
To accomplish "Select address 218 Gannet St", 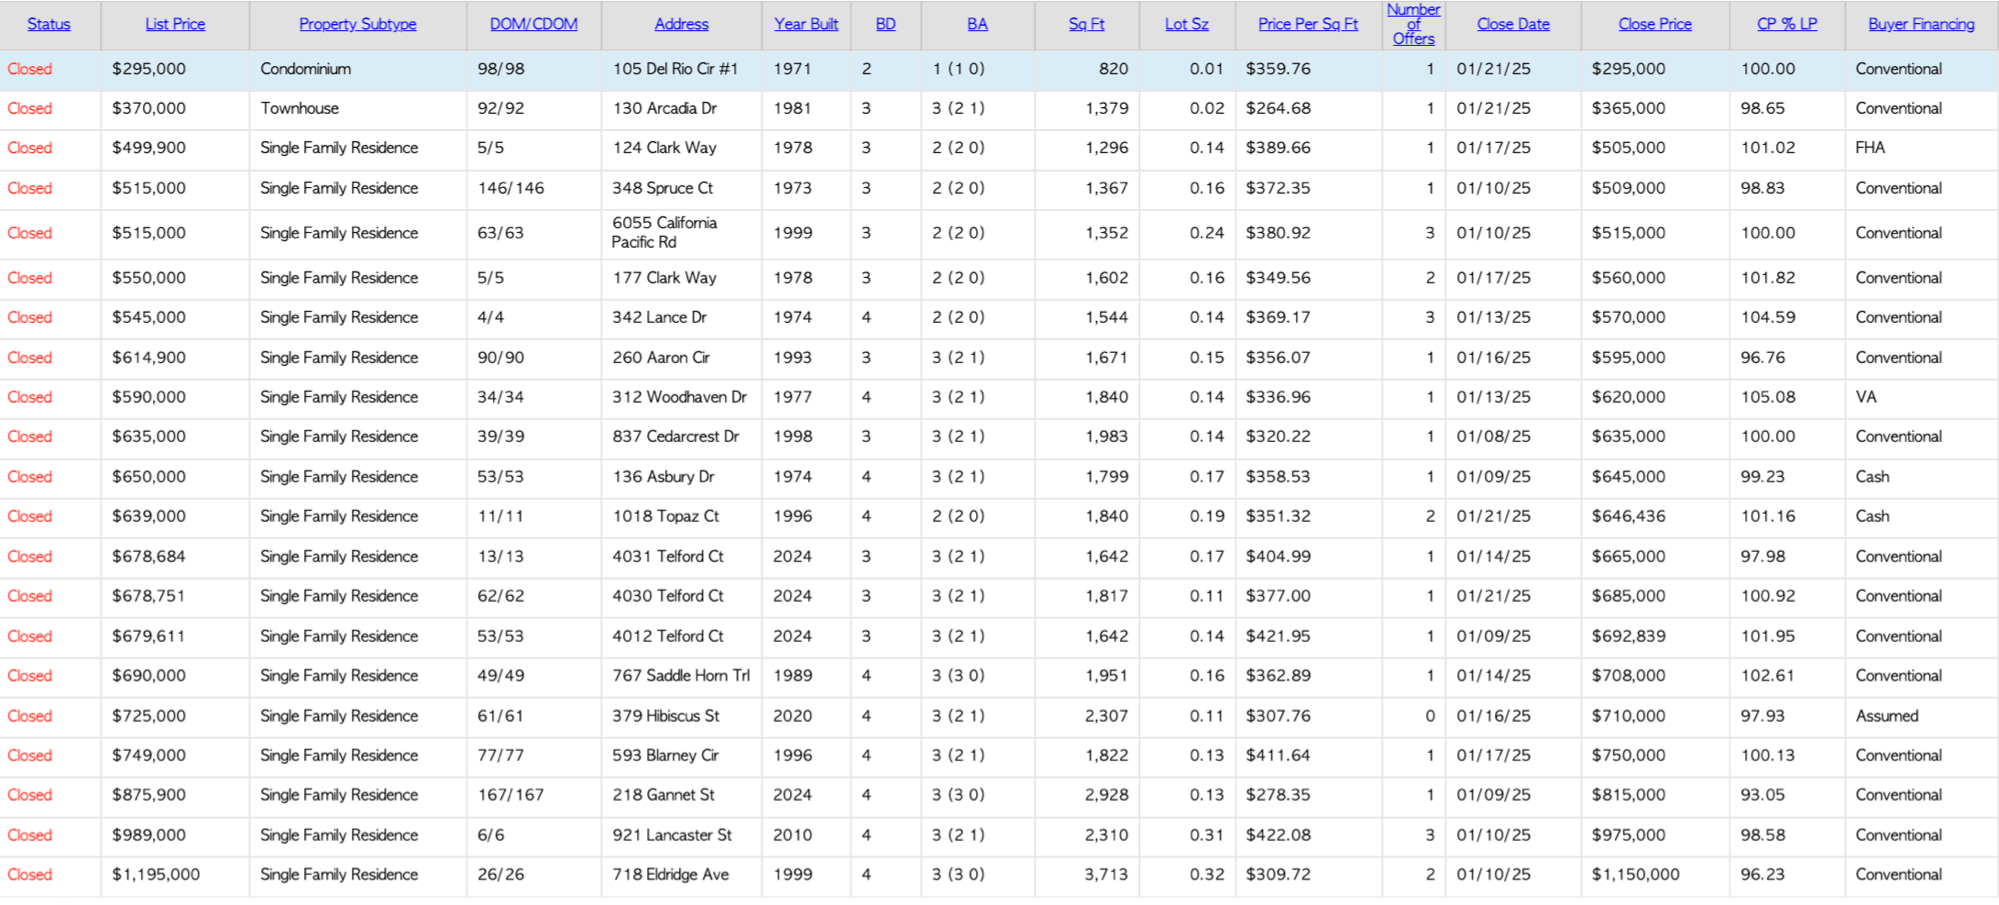I will 664,795.
